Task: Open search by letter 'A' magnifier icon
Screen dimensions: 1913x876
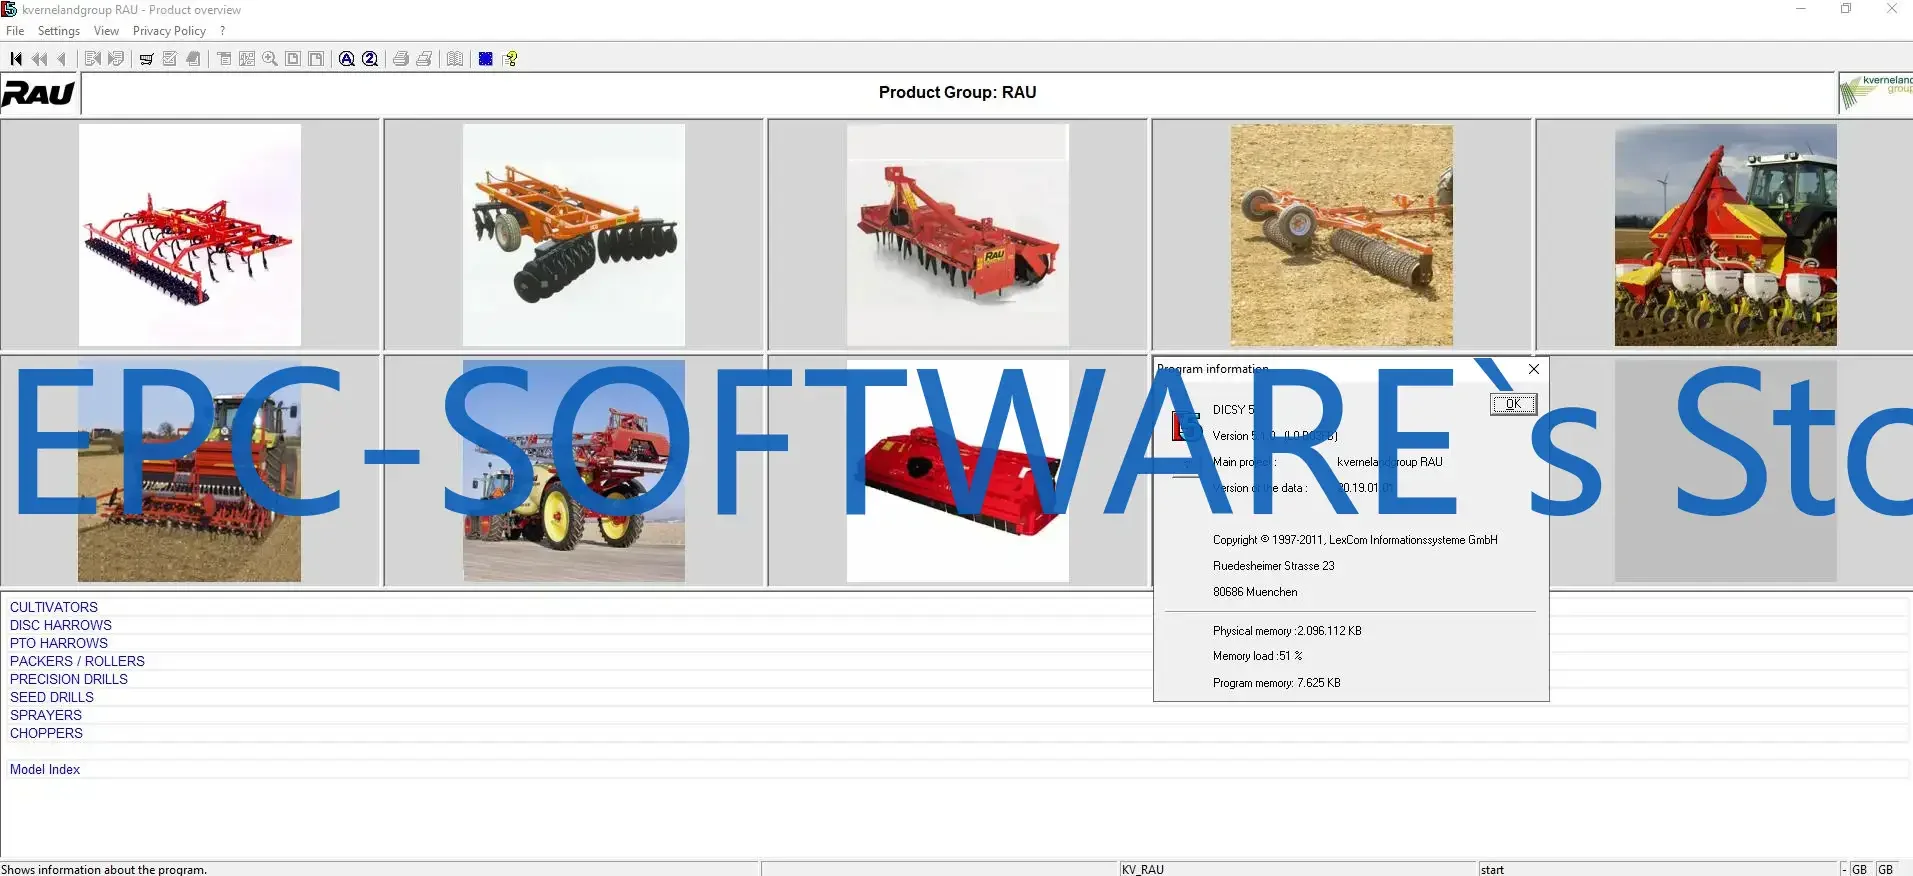Action: [x=346, y=59]
